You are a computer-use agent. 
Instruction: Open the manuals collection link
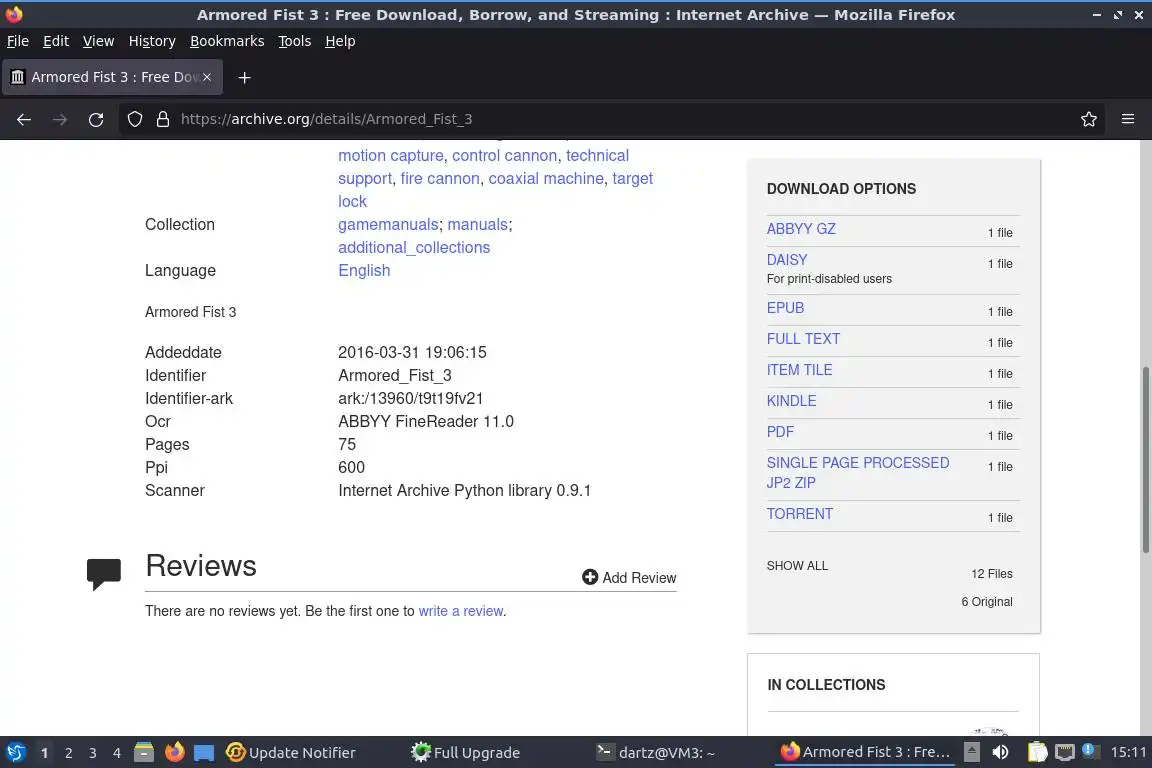point(478,224)
